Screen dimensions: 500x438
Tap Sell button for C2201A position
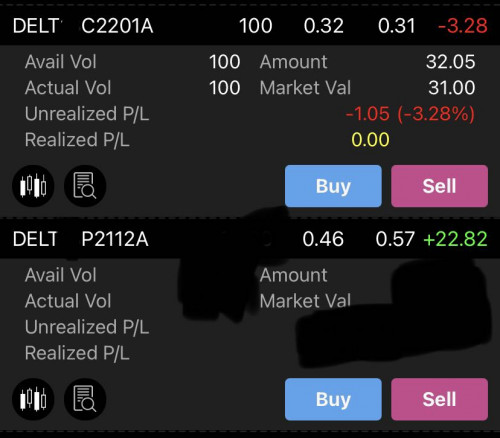[x=439, y=186]
